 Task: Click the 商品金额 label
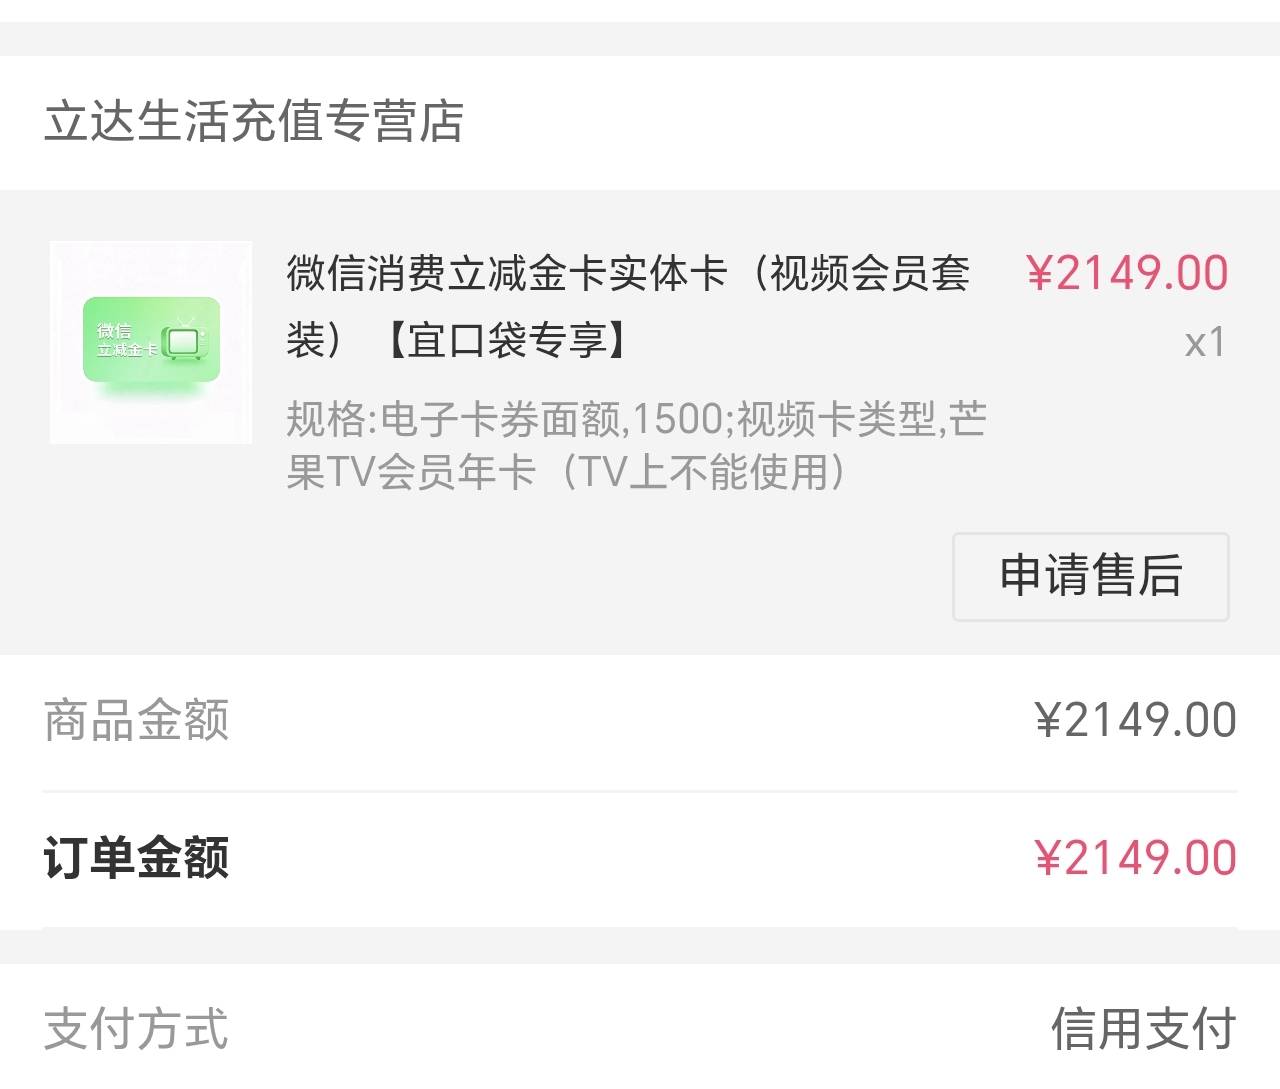tap(137, 720)
